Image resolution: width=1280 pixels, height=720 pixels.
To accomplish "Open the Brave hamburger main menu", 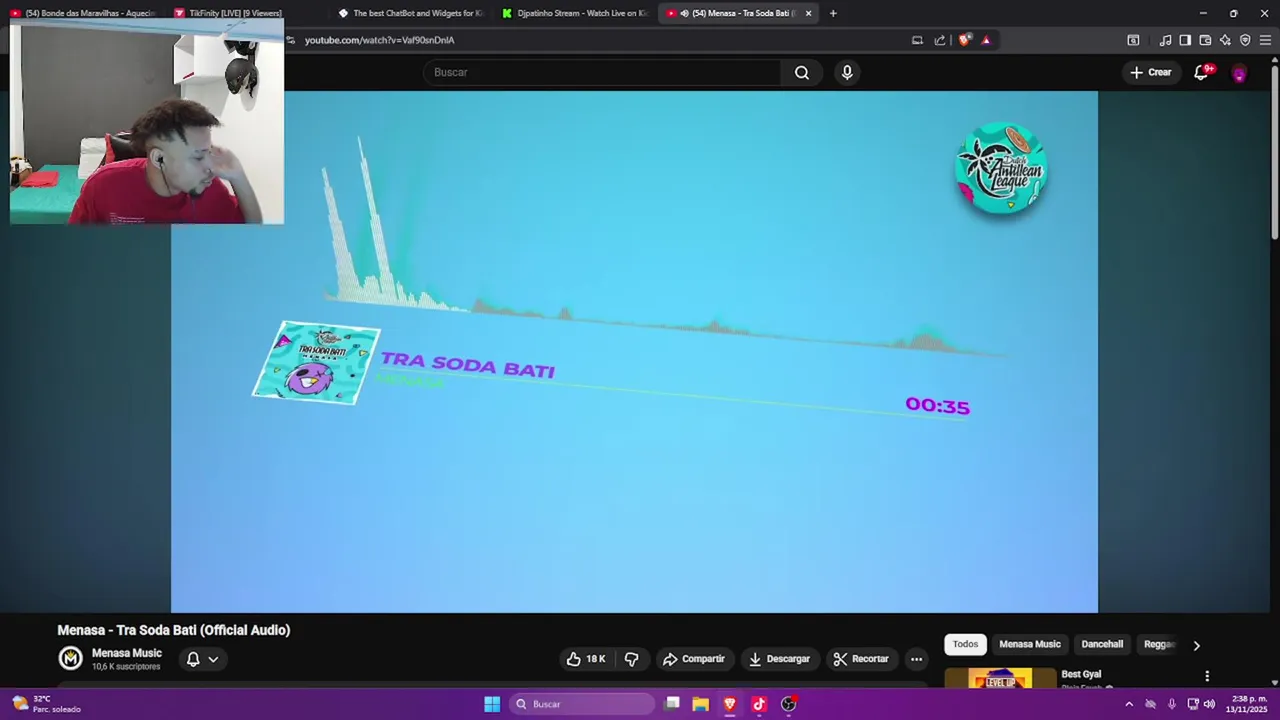I will tap(1265, 40).
